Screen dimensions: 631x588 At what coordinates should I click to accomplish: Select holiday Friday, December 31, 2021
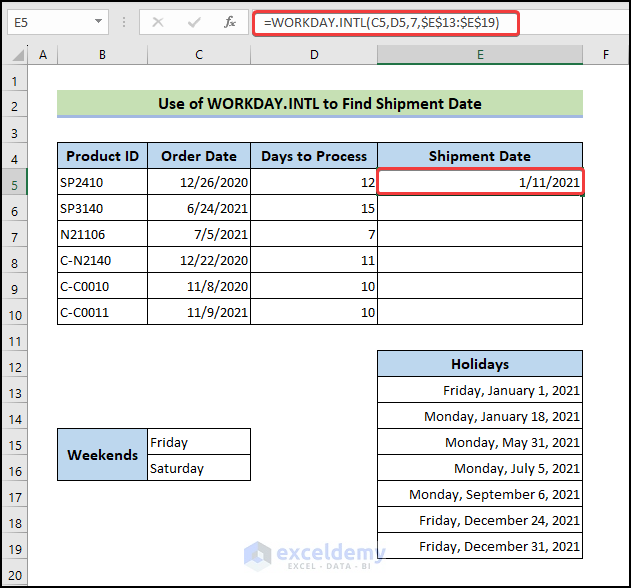480,546
